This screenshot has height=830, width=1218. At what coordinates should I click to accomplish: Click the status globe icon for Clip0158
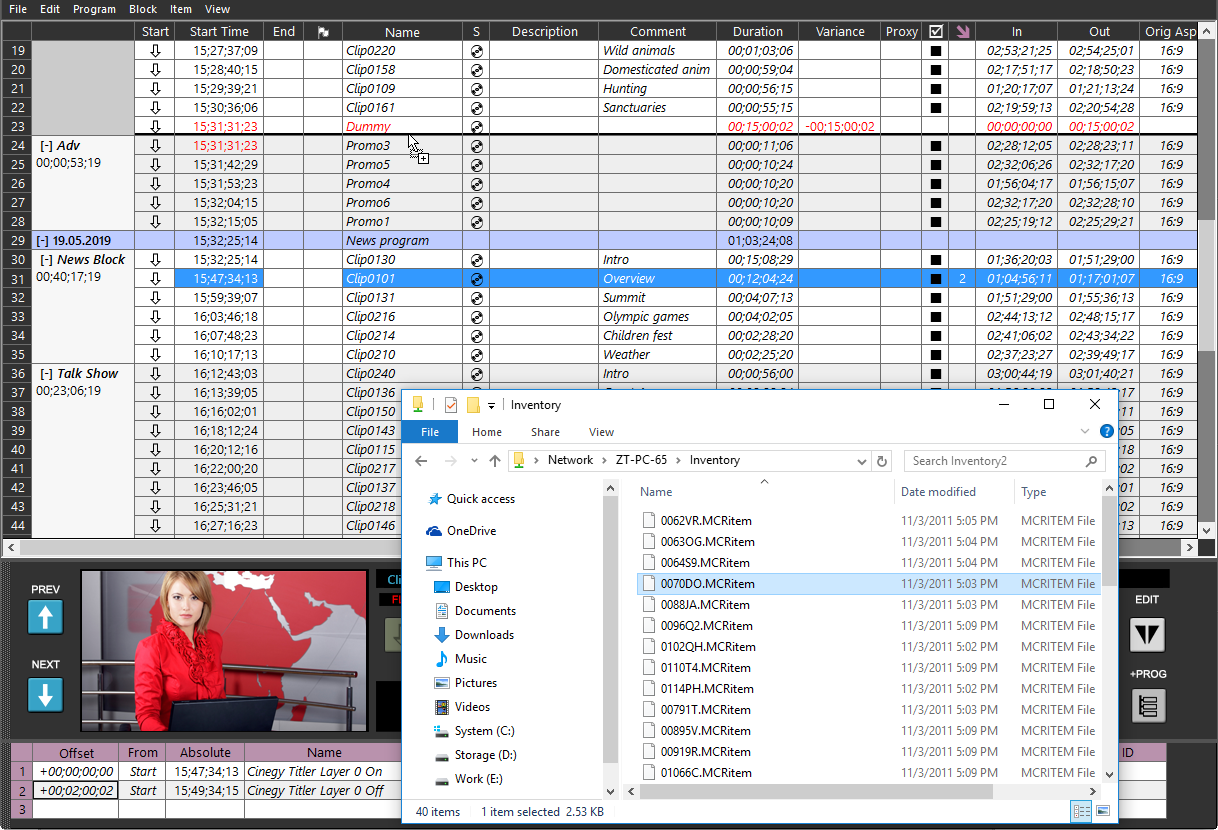[x=477, y=70]
